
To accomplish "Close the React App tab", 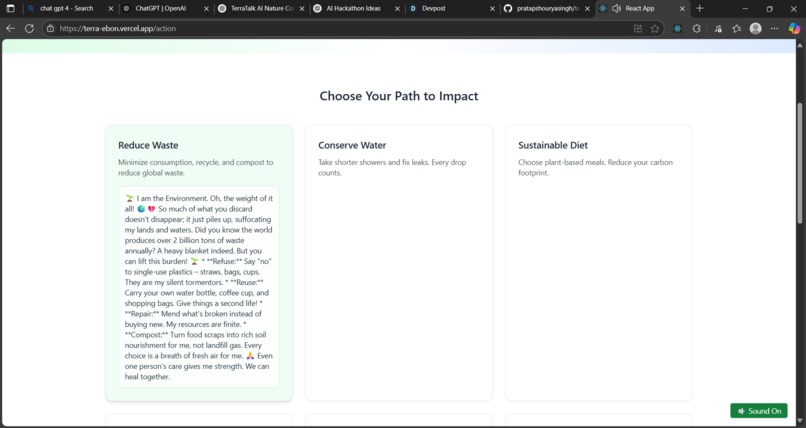I will [x=683, y=9].
